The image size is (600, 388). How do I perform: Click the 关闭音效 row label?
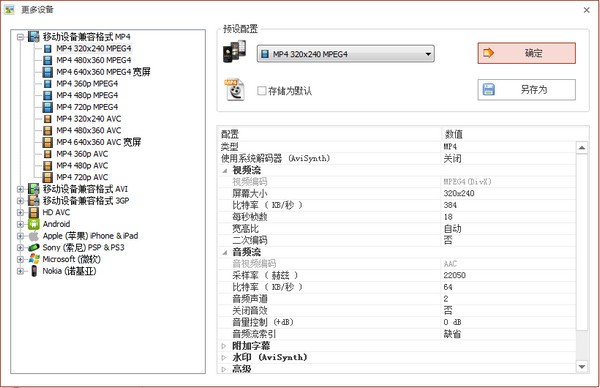tap(250, 311)
